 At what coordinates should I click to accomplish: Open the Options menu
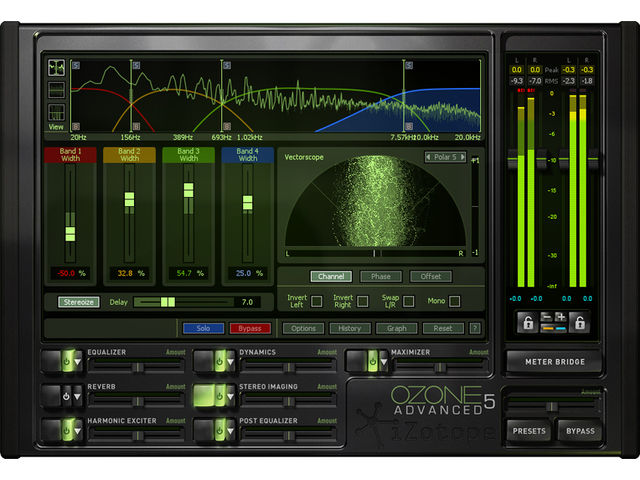[304, 328]
